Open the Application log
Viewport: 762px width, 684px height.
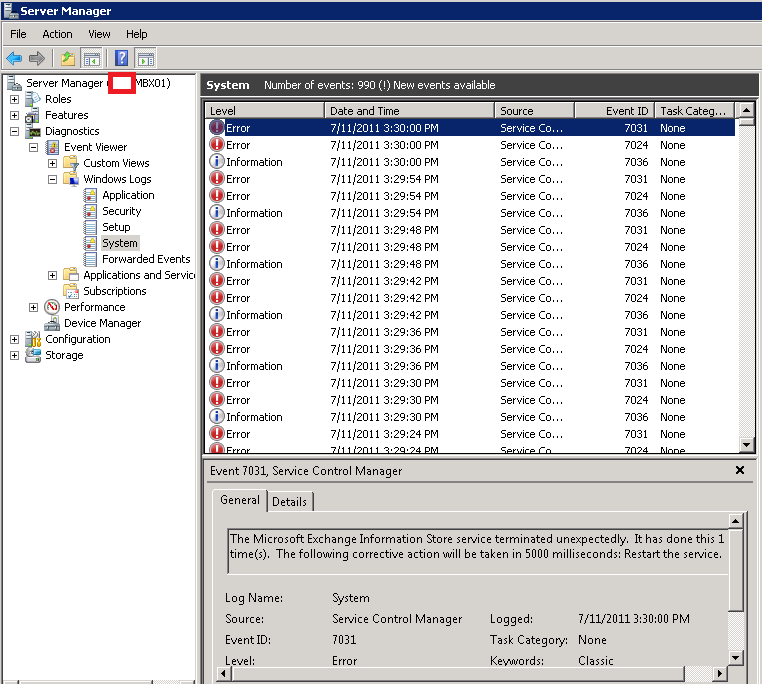(128, 195)
